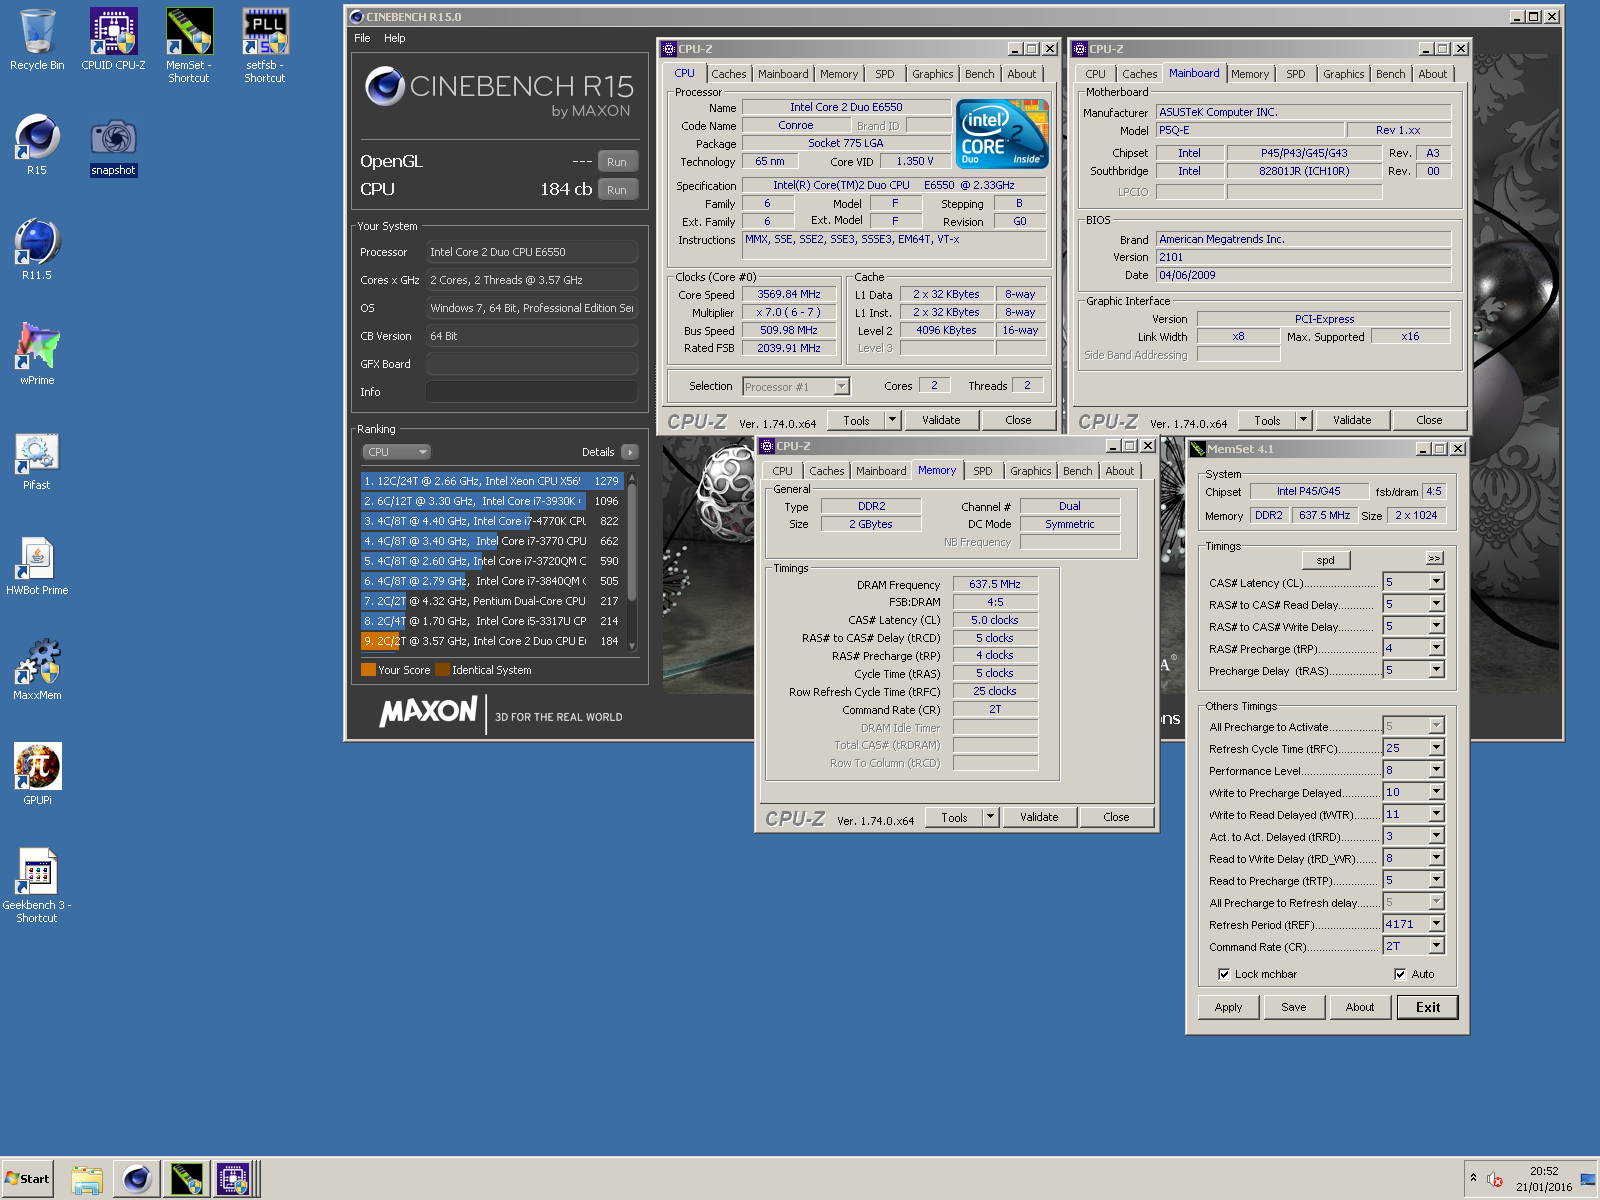This screenshot has width=1600, height=1200.
Task: Select the MemSet shortcut desktop icon
Action: pyautogui.click(x=189, y=46)
